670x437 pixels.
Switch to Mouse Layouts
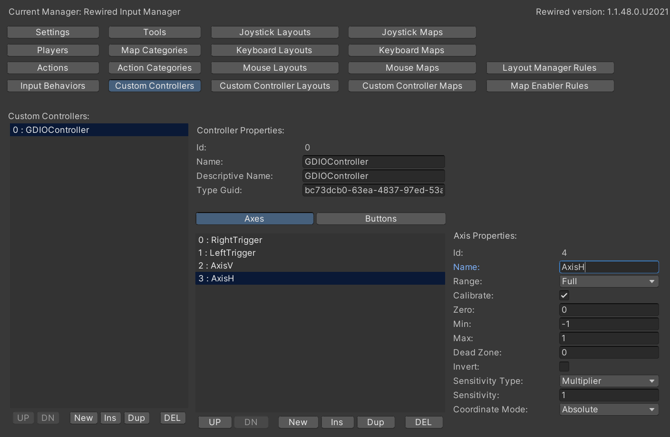pyautogui.click(x=275, y=67)
